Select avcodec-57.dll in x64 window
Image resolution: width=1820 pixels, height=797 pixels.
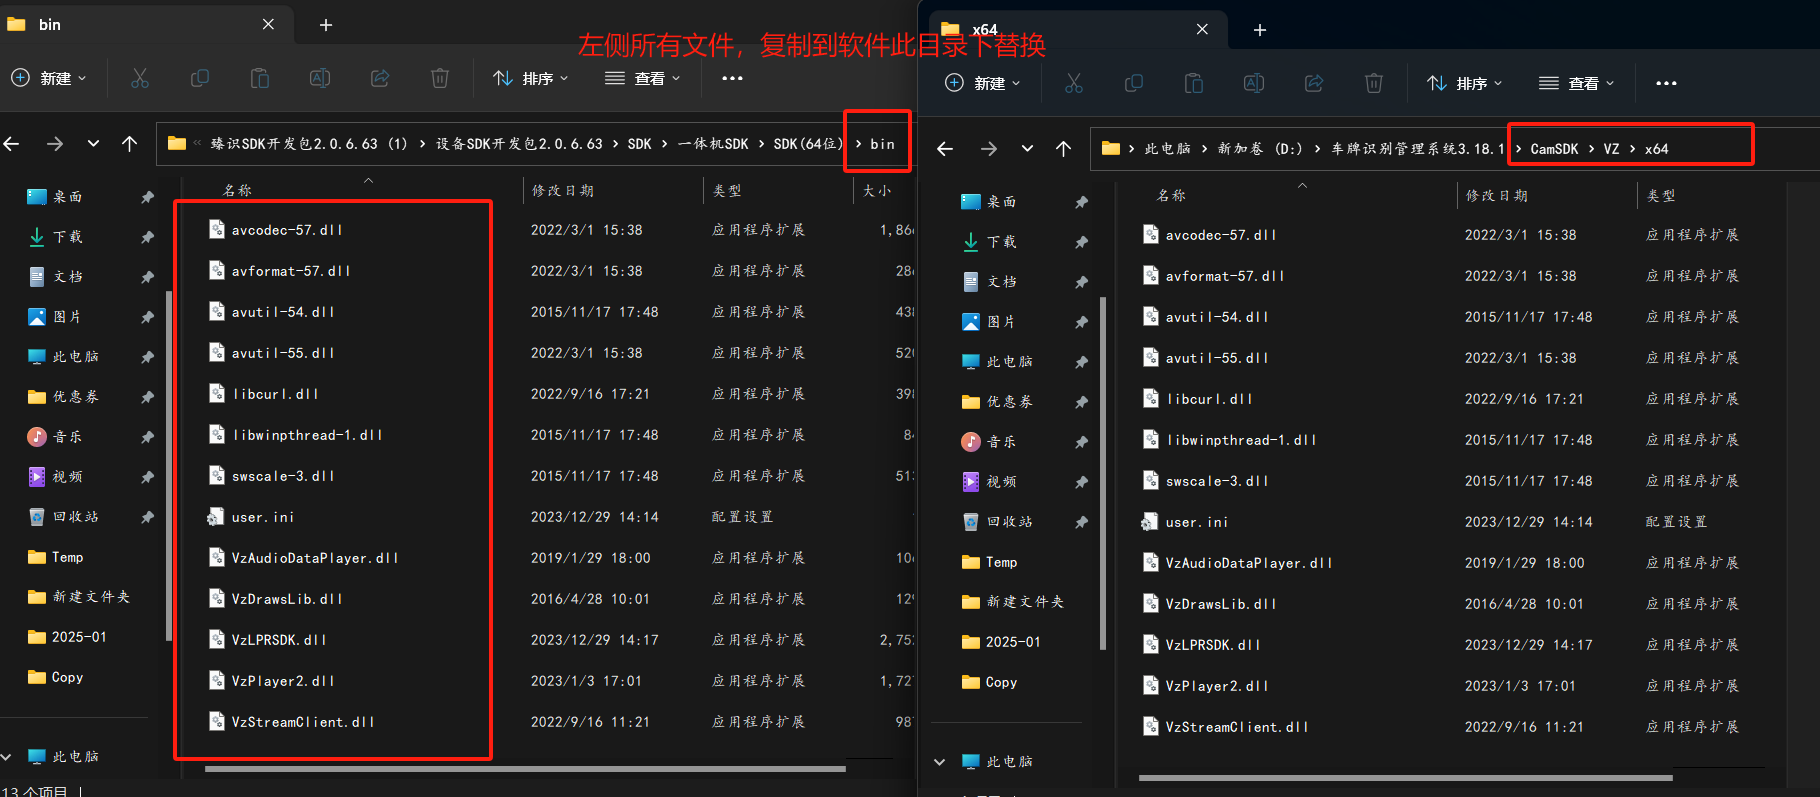[x=1220, y=235]
